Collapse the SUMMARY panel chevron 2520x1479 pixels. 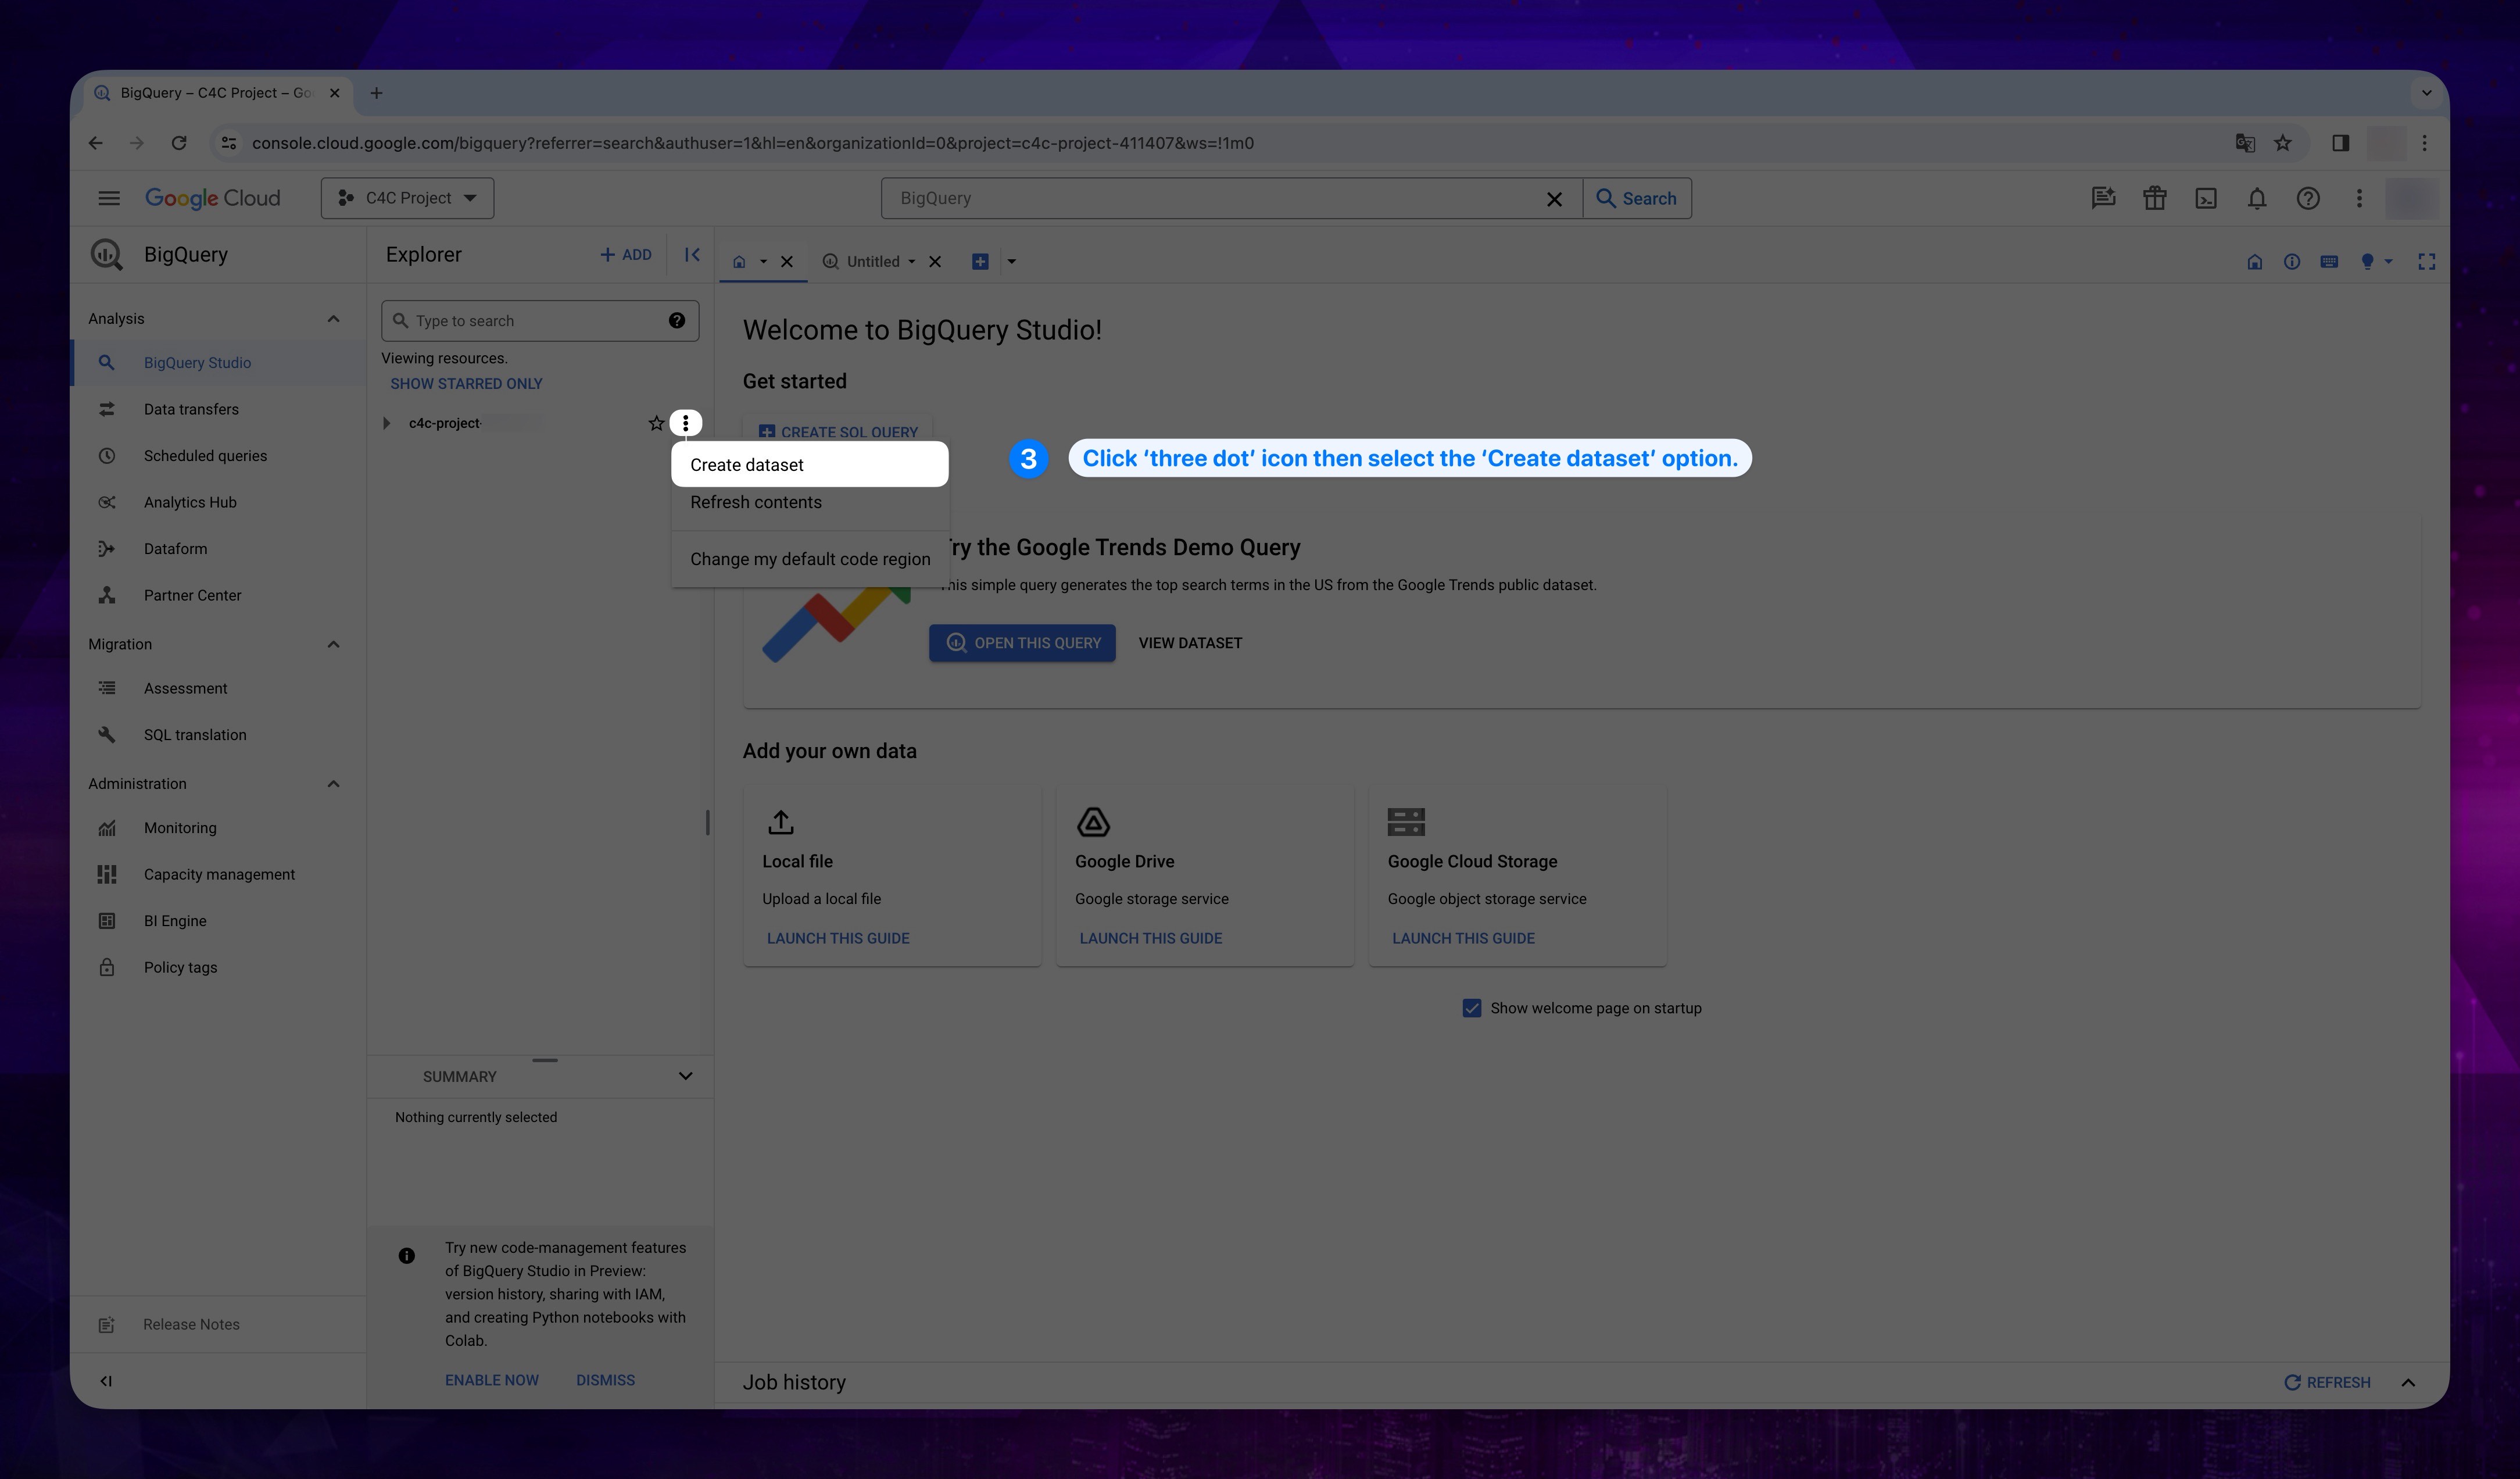pos(685,1076)
